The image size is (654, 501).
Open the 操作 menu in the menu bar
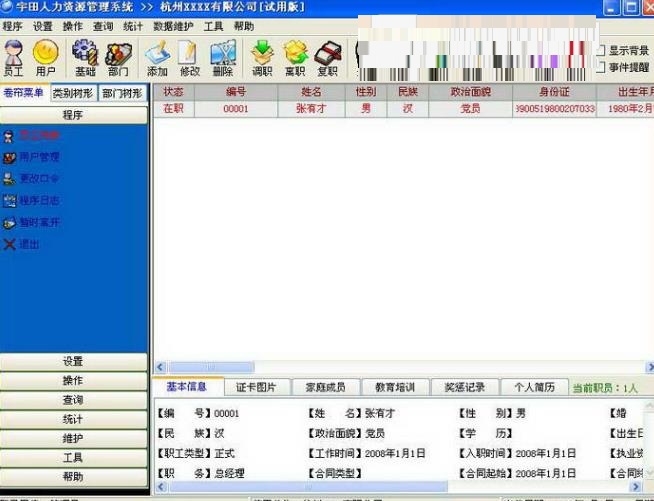click(x=73, y=26)
